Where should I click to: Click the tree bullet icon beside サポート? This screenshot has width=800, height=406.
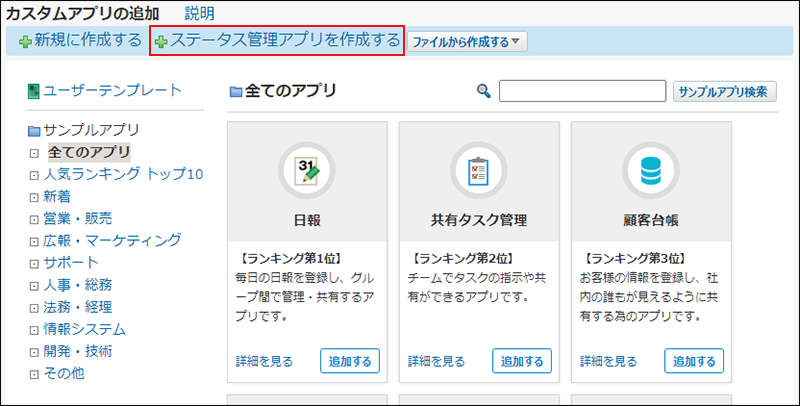[x=34, y=264]
